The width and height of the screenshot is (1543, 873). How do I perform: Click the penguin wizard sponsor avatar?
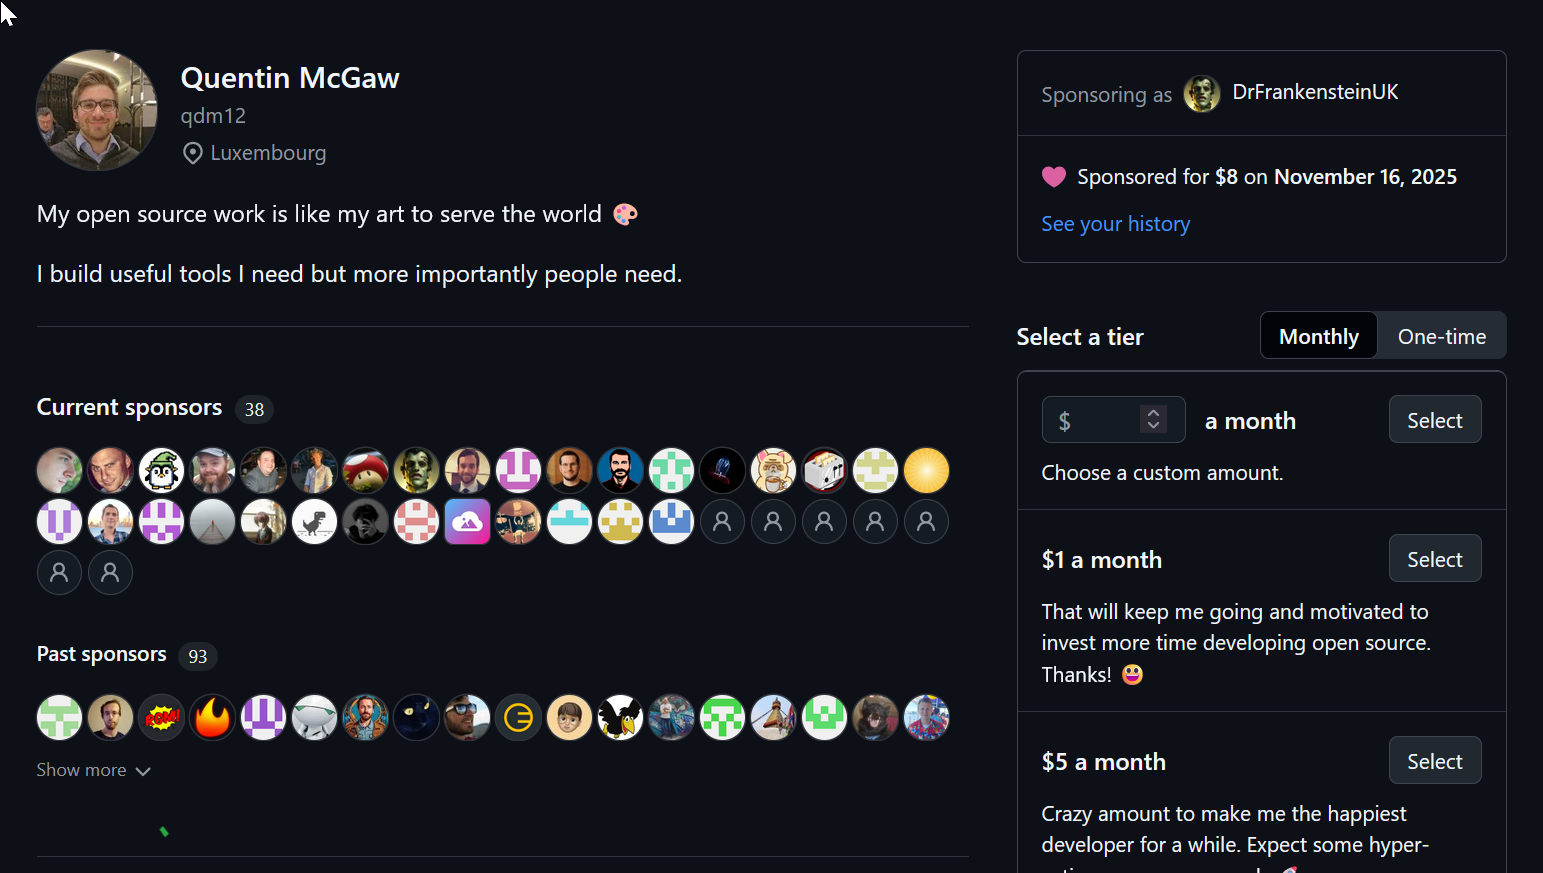pyautogui.click(x=161, y=470)
